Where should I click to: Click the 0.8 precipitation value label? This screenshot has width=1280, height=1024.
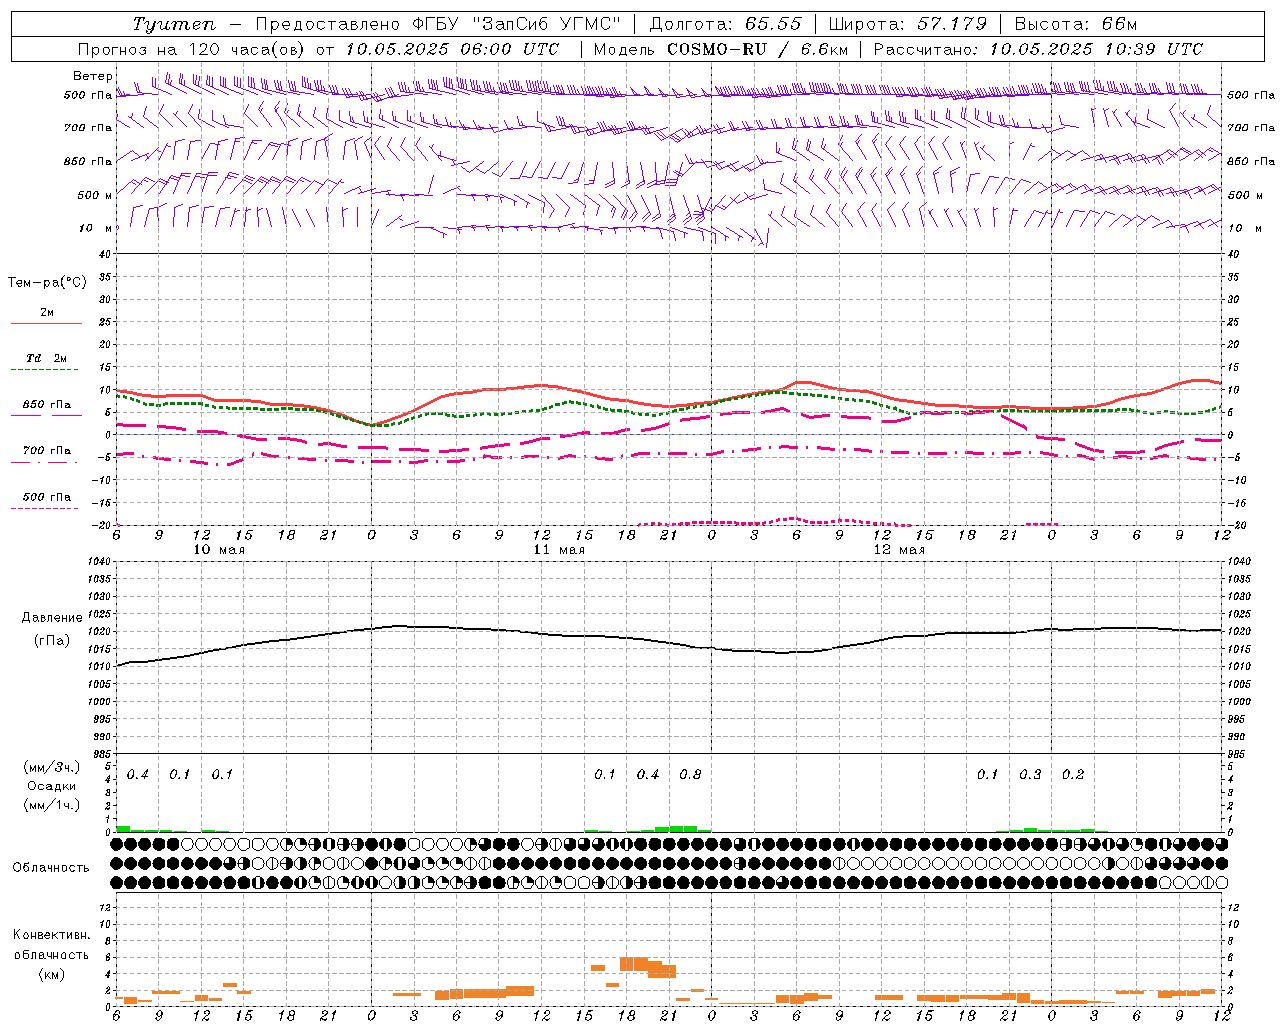tap(690, 774)
